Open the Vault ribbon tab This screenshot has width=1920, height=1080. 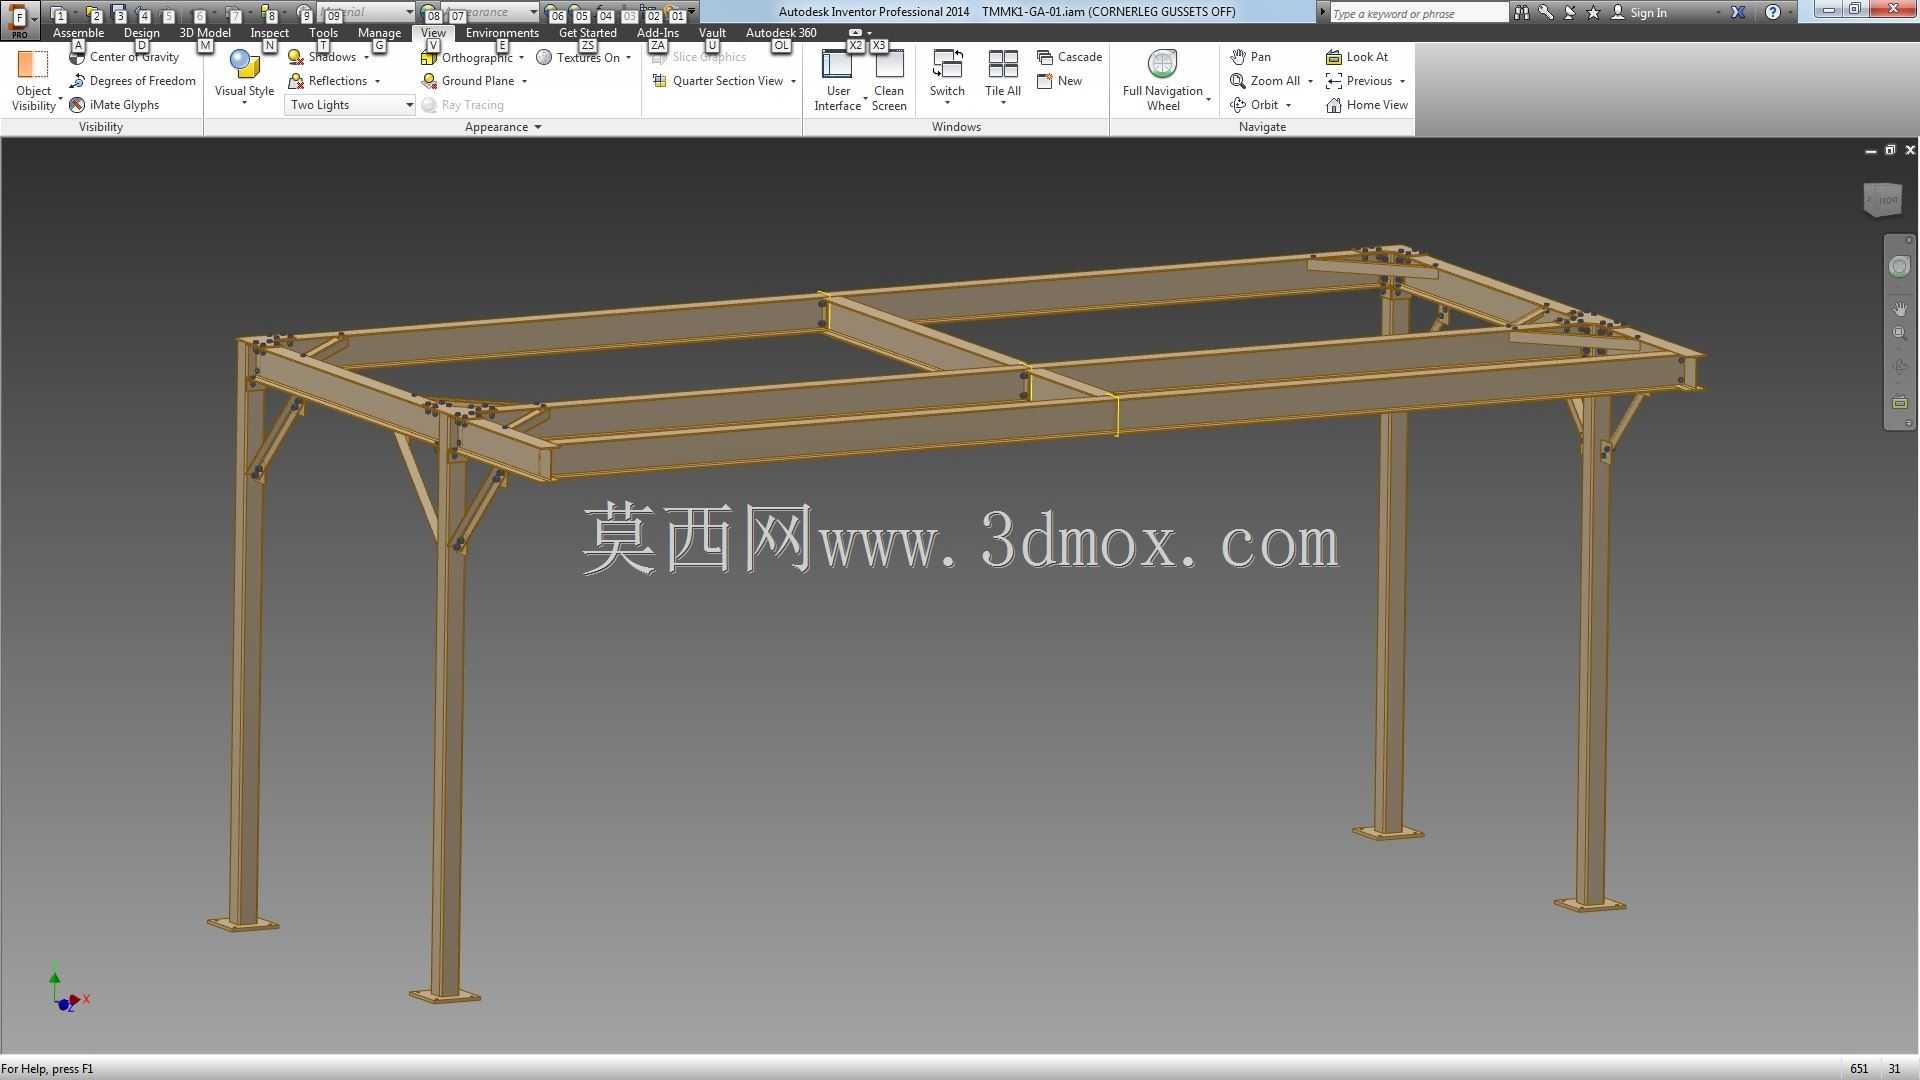coord(712,33)
